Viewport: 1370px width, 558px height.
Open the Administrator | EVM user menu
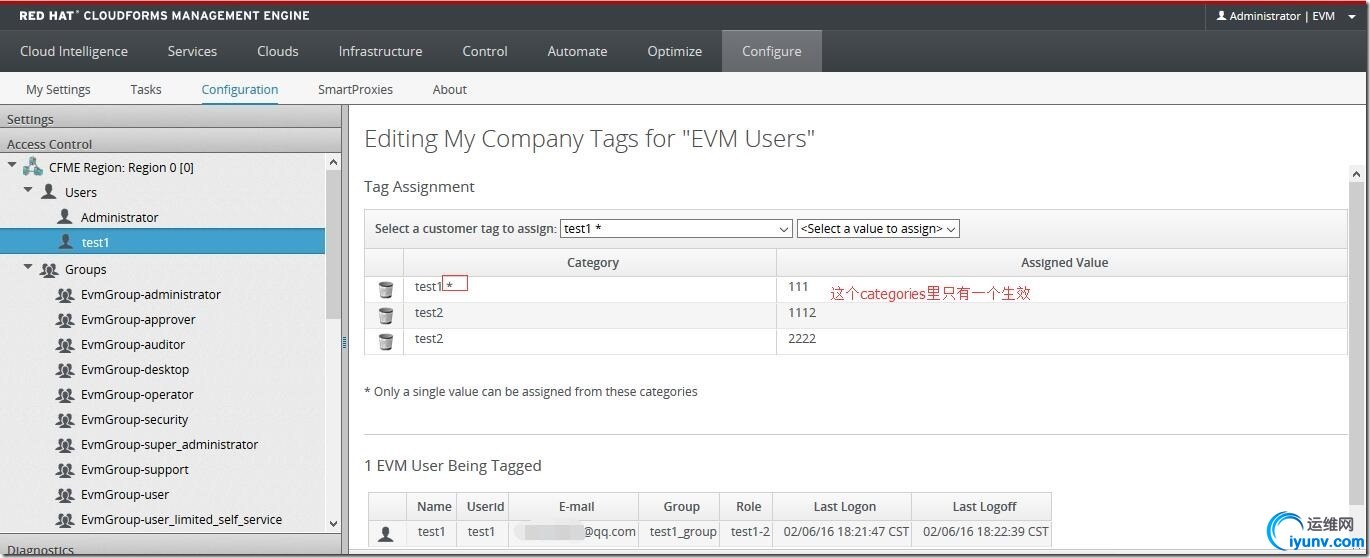point(1285,16)
